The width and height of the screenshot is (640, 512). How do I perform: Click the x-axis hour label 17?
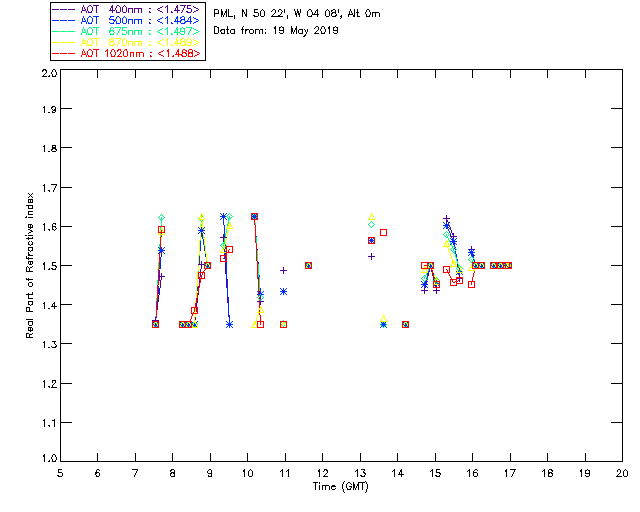tap(510, 473)
